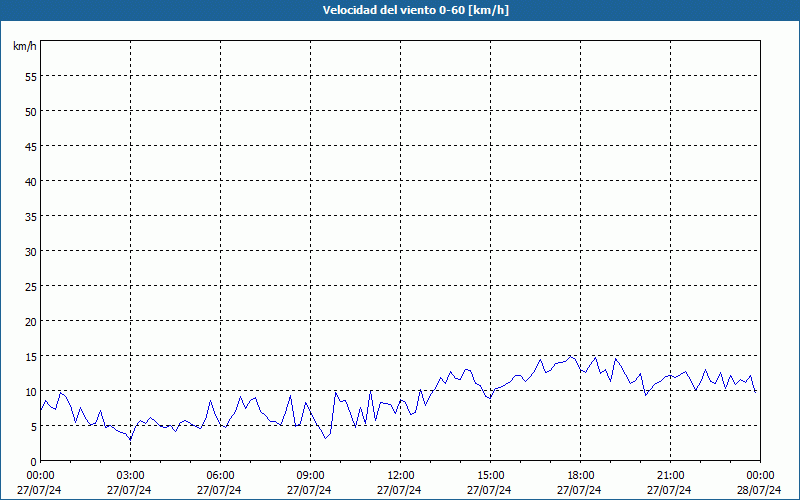Click the chart title 'Velocidad del viento 0-60 [km/h]'
Image resolution: width=800 pixels, height=500 pixels.
(x=400, y=10)
